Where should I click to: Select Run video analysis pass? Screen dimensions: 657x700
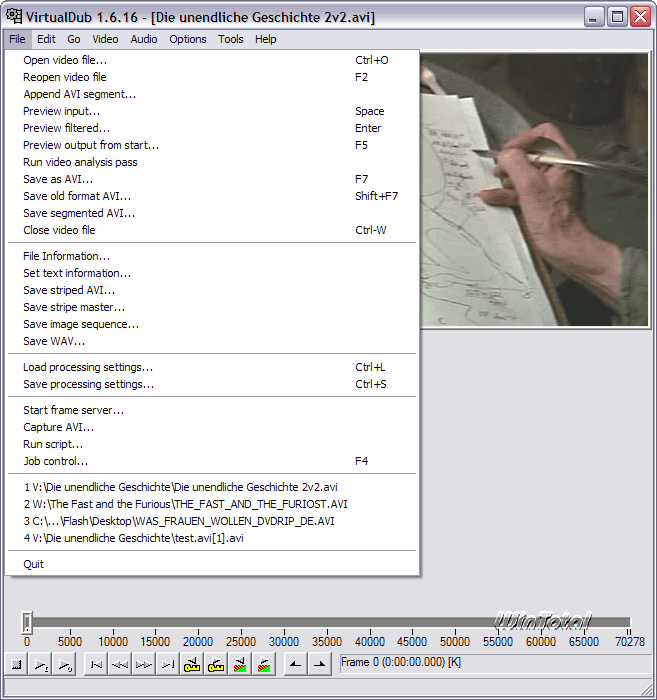212,162
